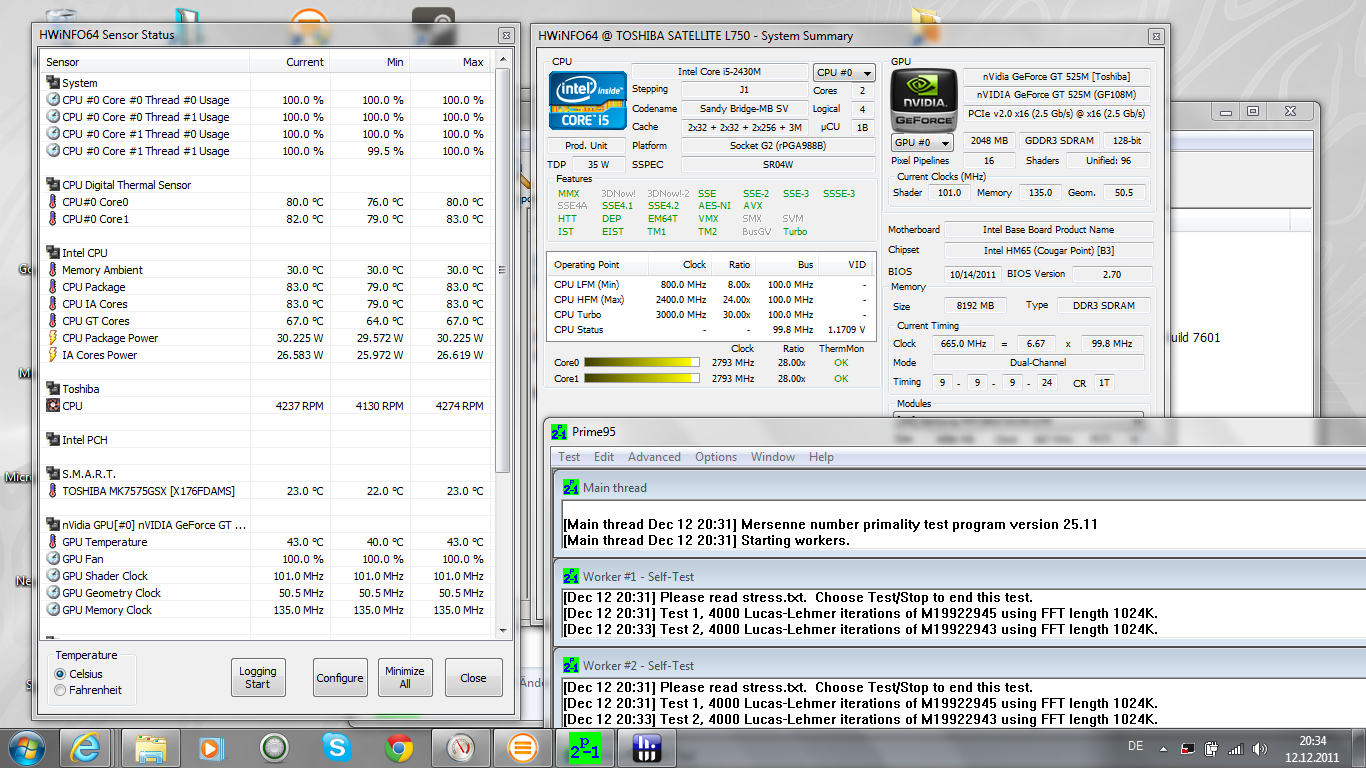Click the Configure button
The image size is (1366, 768).
point(340,677)
